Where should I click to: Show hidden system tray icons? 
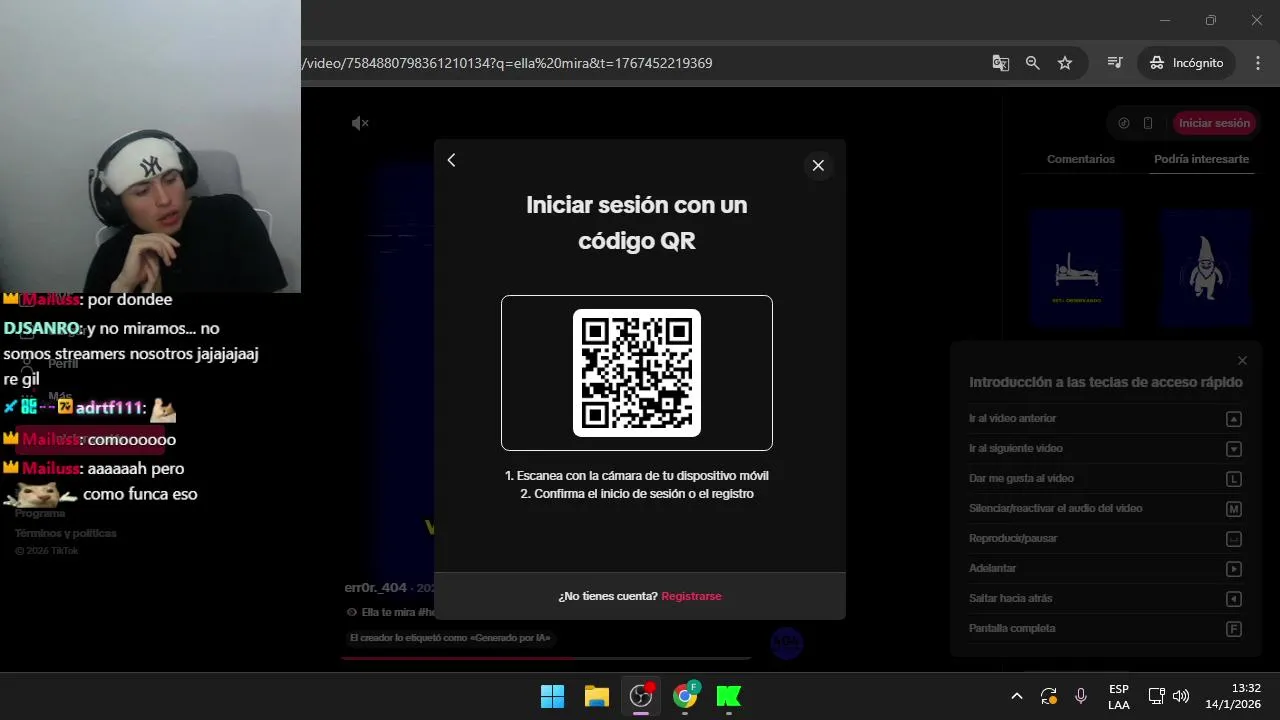pyautogui.click(x=1017, y=696)
